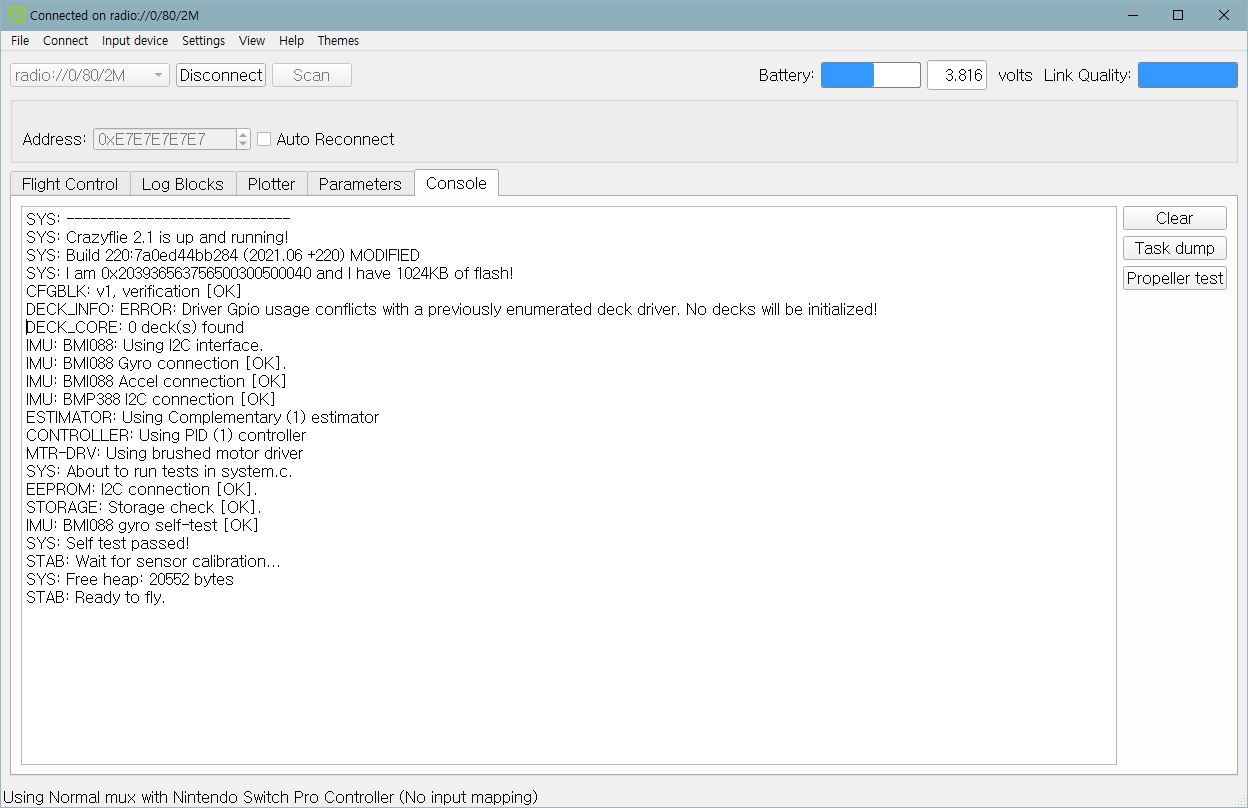Clear the console output
This screenshot has height=808, width=1248.
point(1174,219)
